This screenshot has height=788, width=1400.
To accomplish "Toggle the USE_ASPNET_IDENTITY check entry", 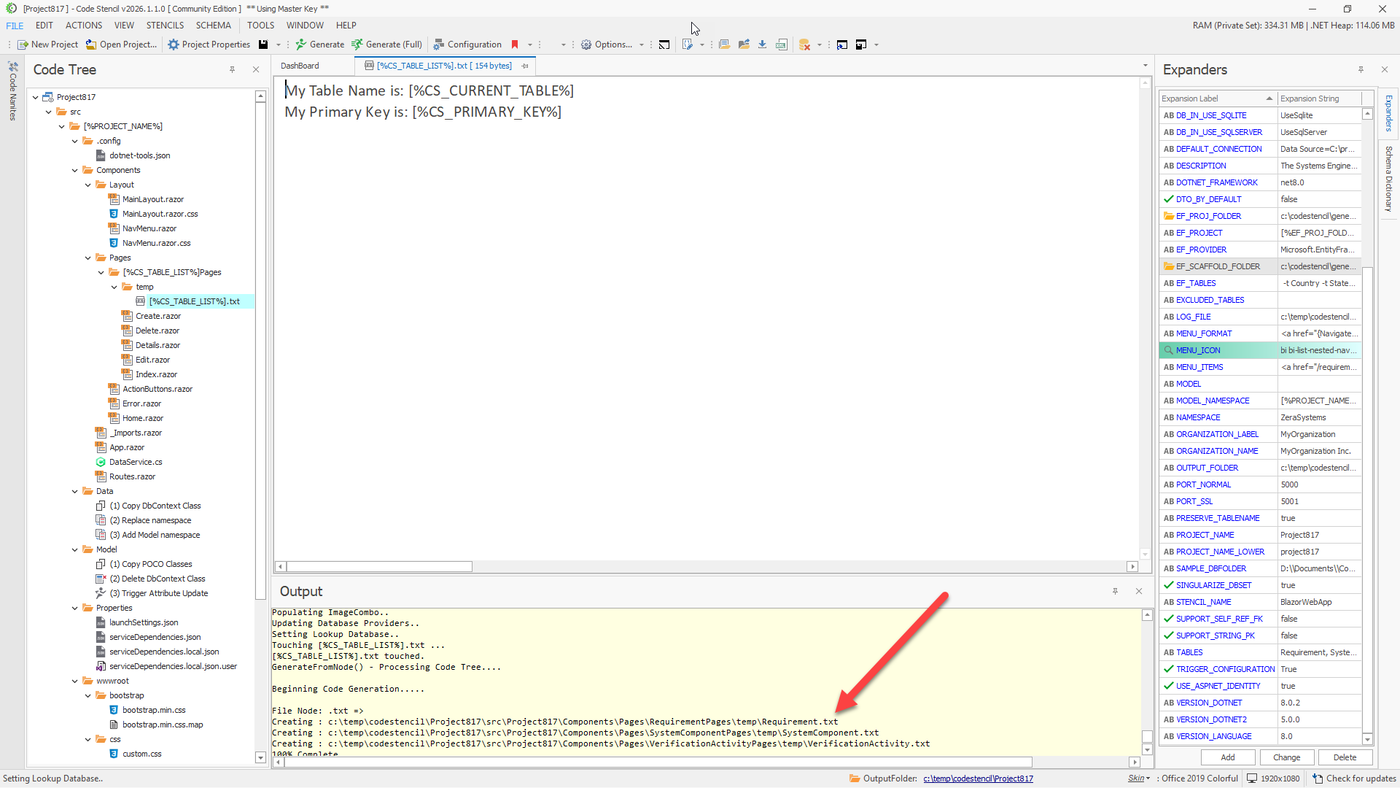I will tap(1168, 686).
